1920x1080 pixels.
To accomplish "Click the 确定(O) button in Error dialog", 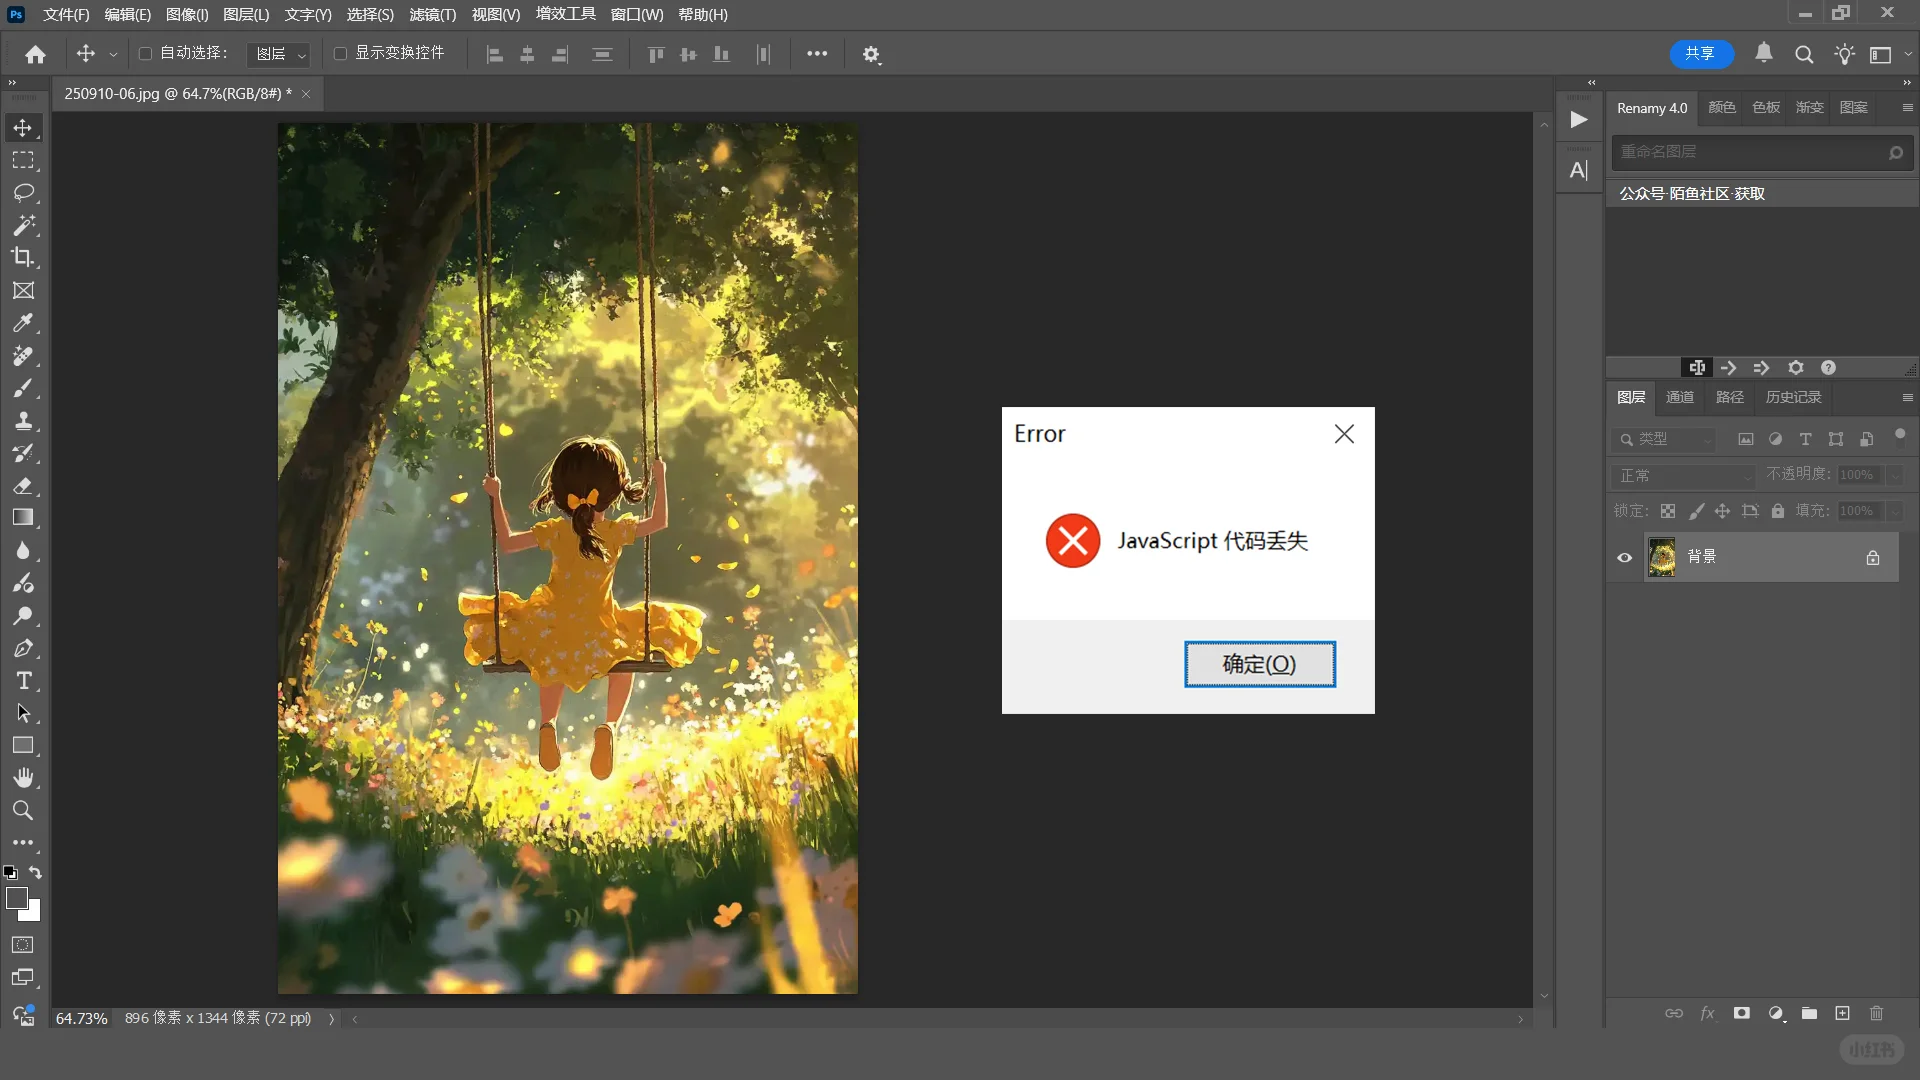I will [x=1259, y=664].
